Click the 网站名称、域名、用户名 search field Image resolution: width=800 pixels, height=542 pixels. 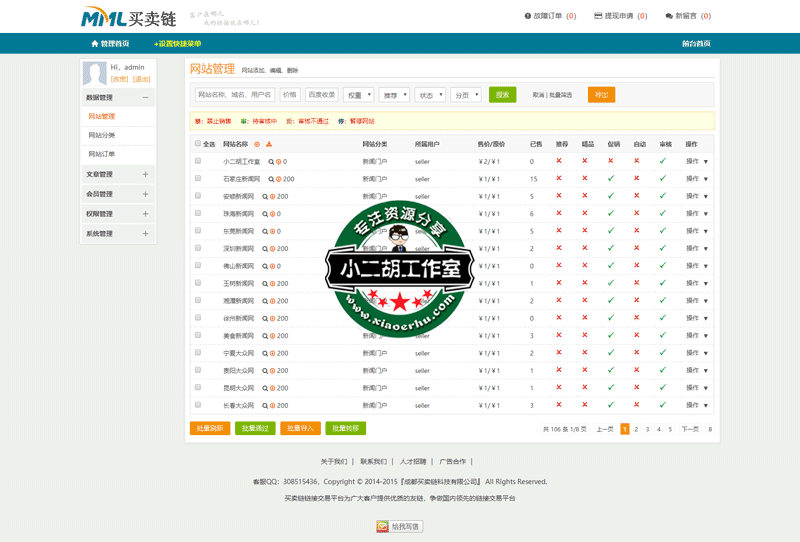coord(235,95)
